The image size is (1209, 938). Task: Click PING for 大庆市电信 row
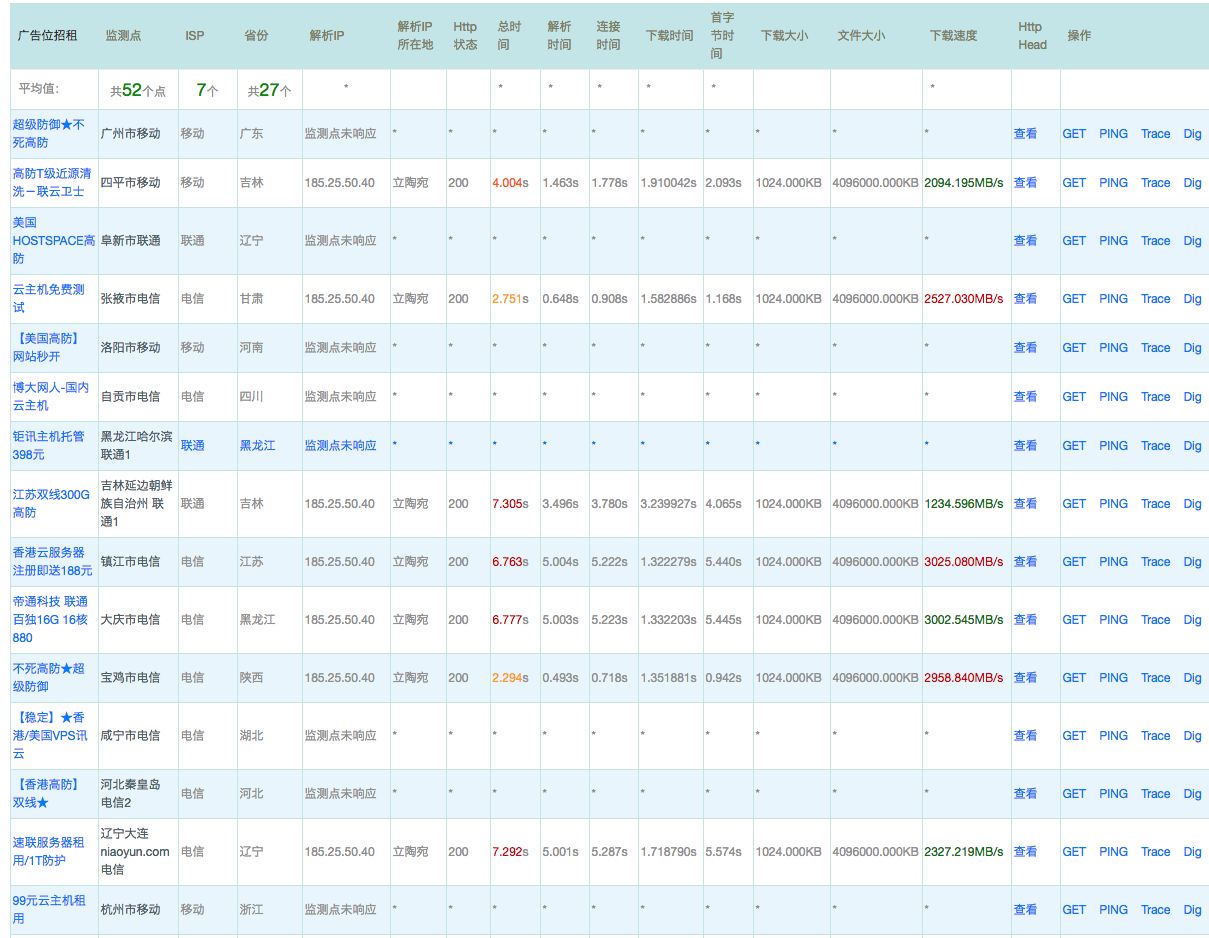tap(1113, 620)
